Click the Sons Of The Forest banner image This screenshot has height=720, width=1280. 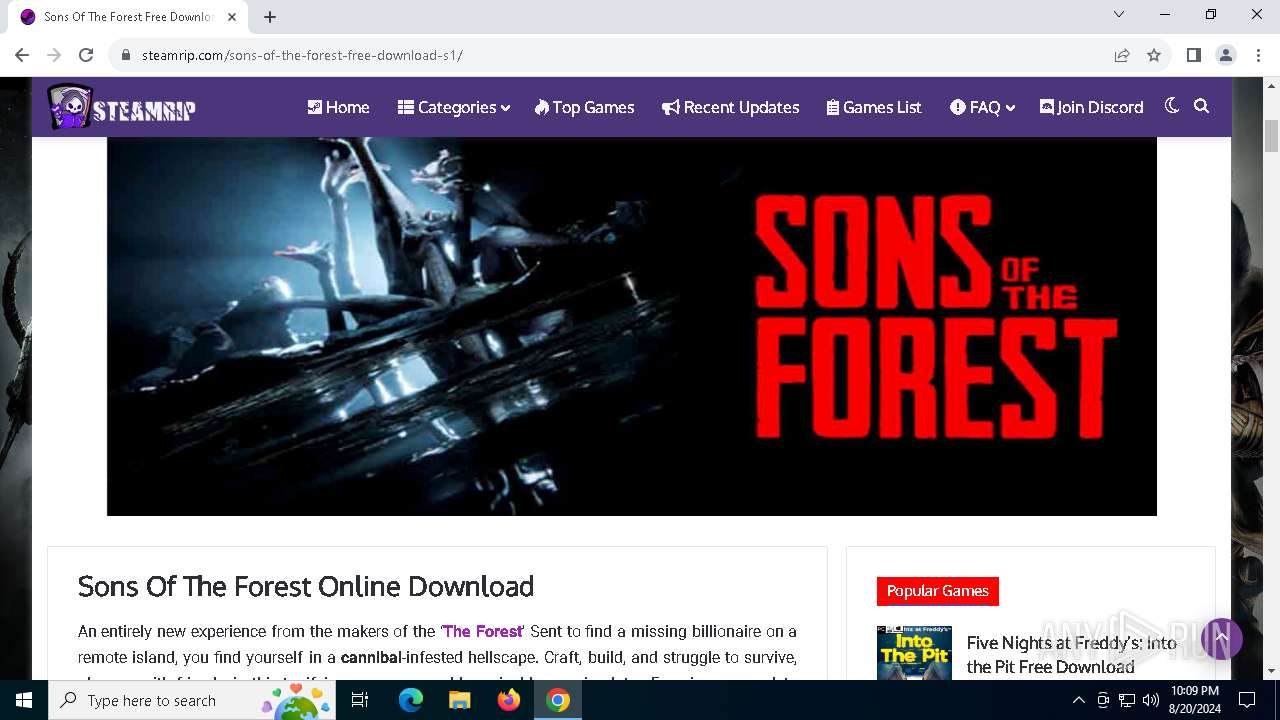click(x=632, y=326)
